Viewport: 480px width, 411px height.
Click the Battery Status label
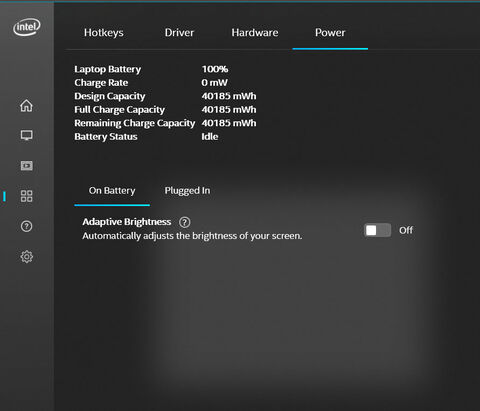point(106,137)
